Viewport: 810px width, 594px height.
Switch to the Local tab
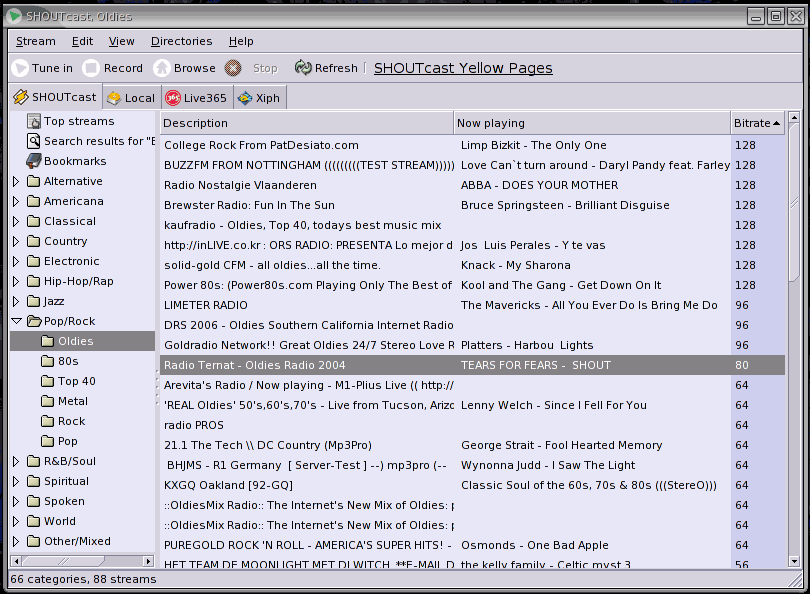click(132, 98)
